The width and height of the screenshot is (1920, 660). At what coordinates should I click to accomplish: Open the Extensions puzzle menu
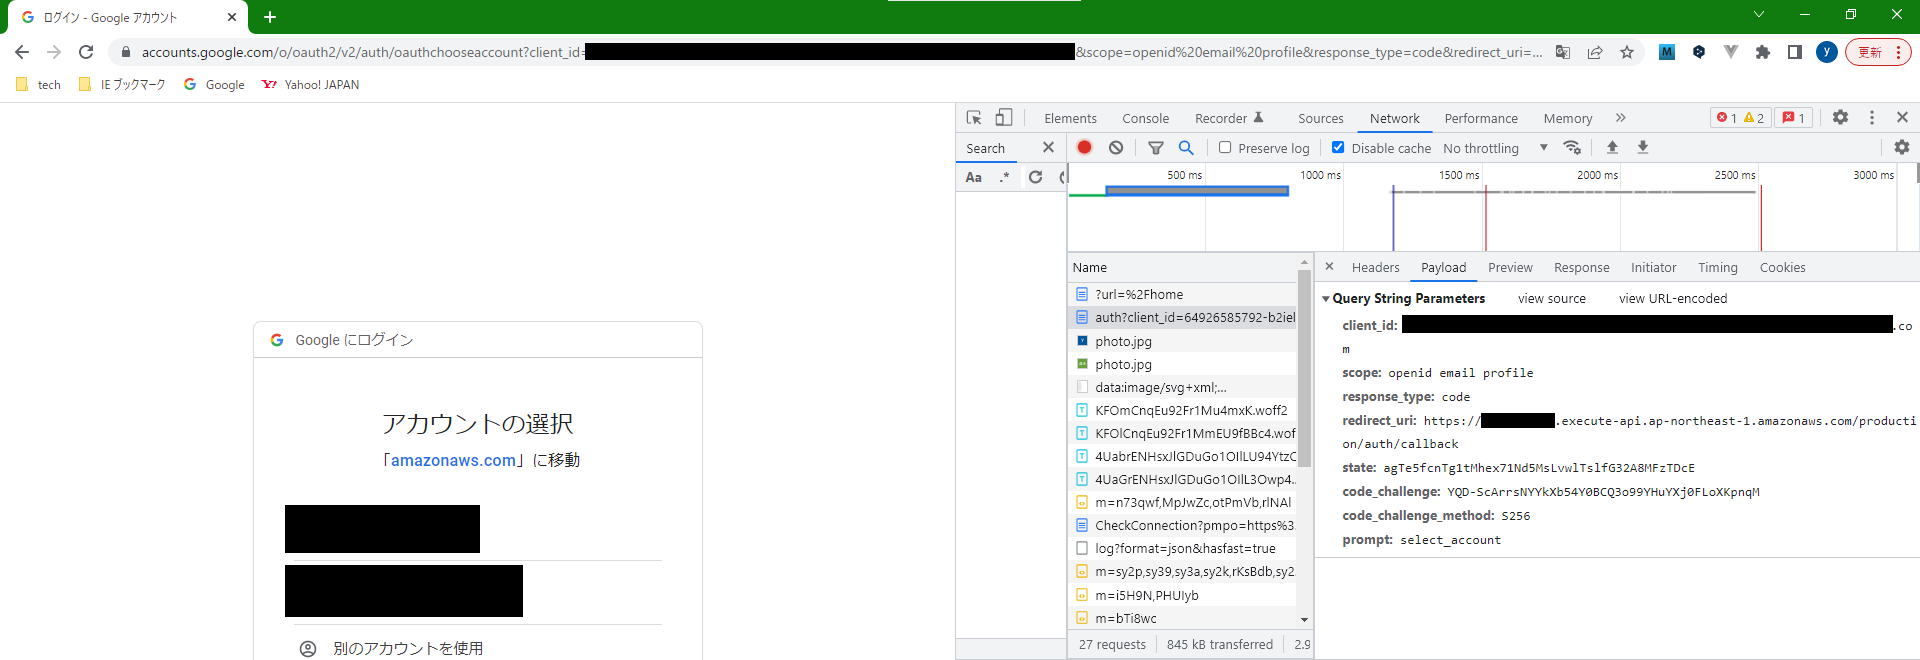coord(1763,52)
